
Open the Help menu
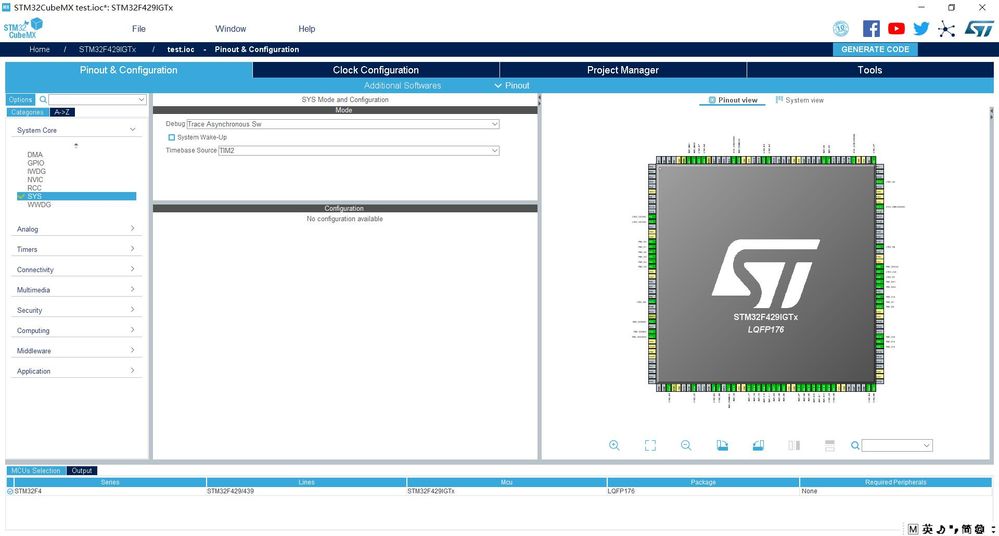point(306,29)
